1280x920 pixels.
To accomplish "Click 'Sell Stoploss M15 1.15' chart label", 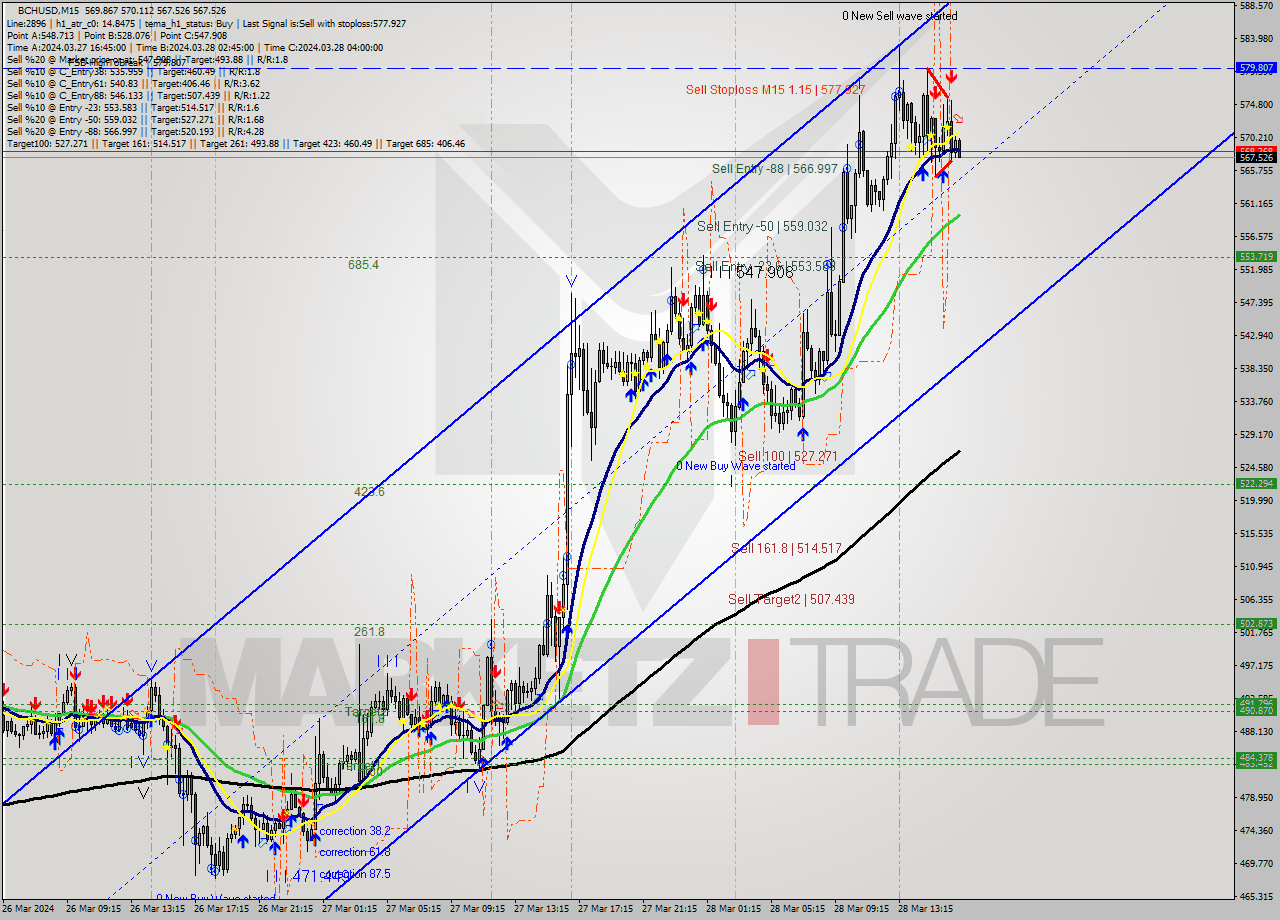I will point(775,90).
